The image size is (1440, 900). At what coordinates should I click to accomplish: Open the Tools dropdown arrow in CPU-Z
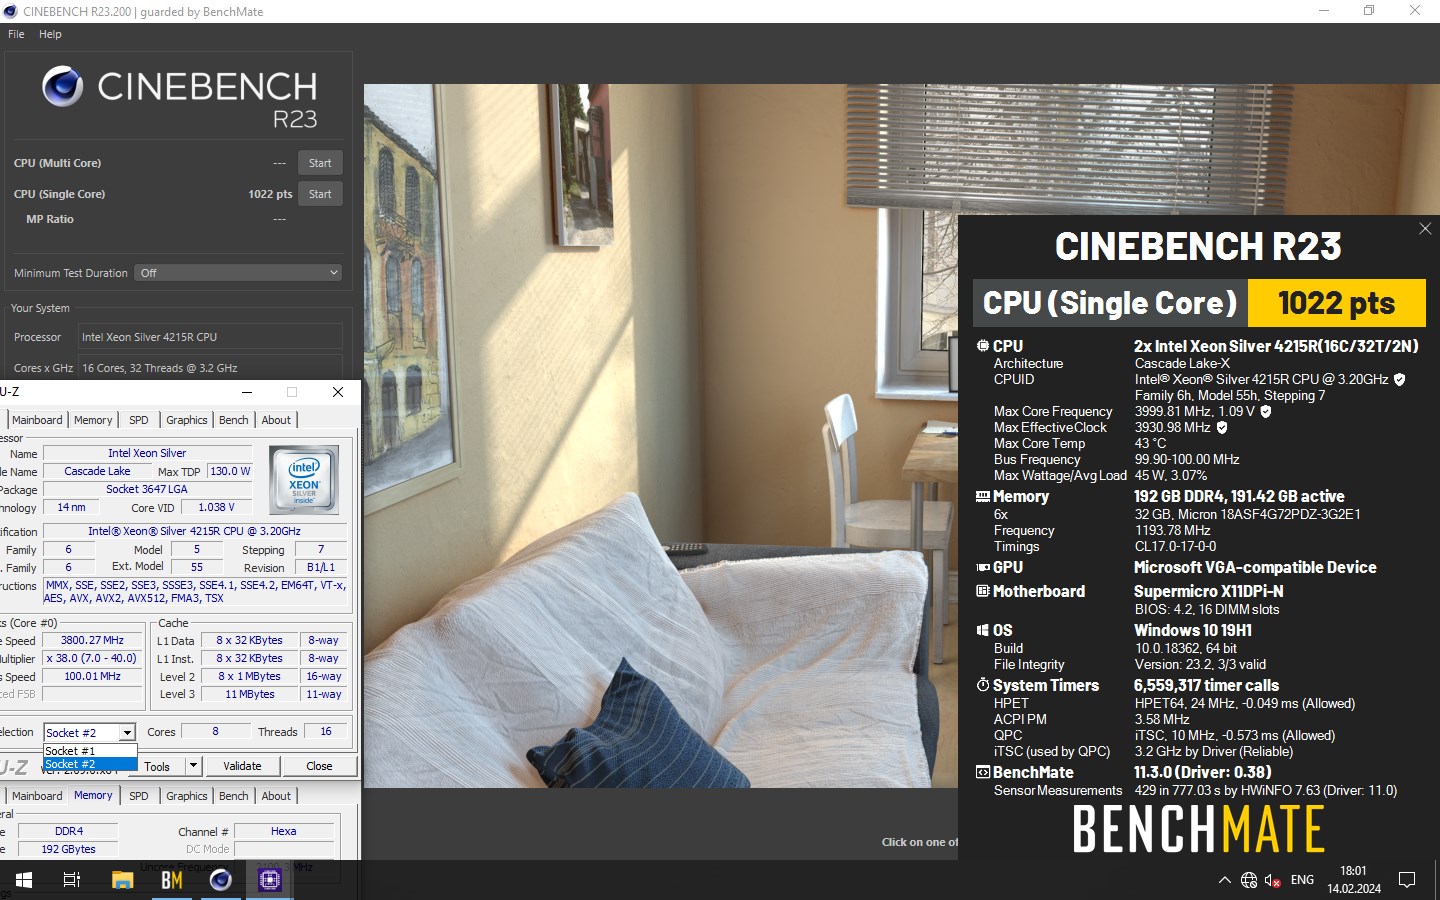pyautogui.click(x=194, y=766)
